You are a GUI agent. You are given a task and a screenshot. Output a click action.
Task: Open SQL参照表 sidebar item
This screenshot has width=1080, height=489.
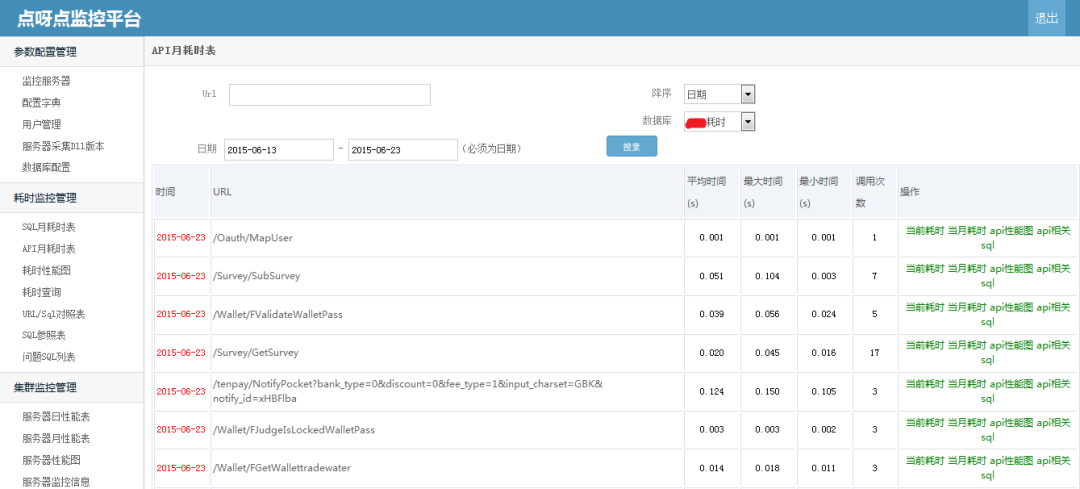click(44, 335)
